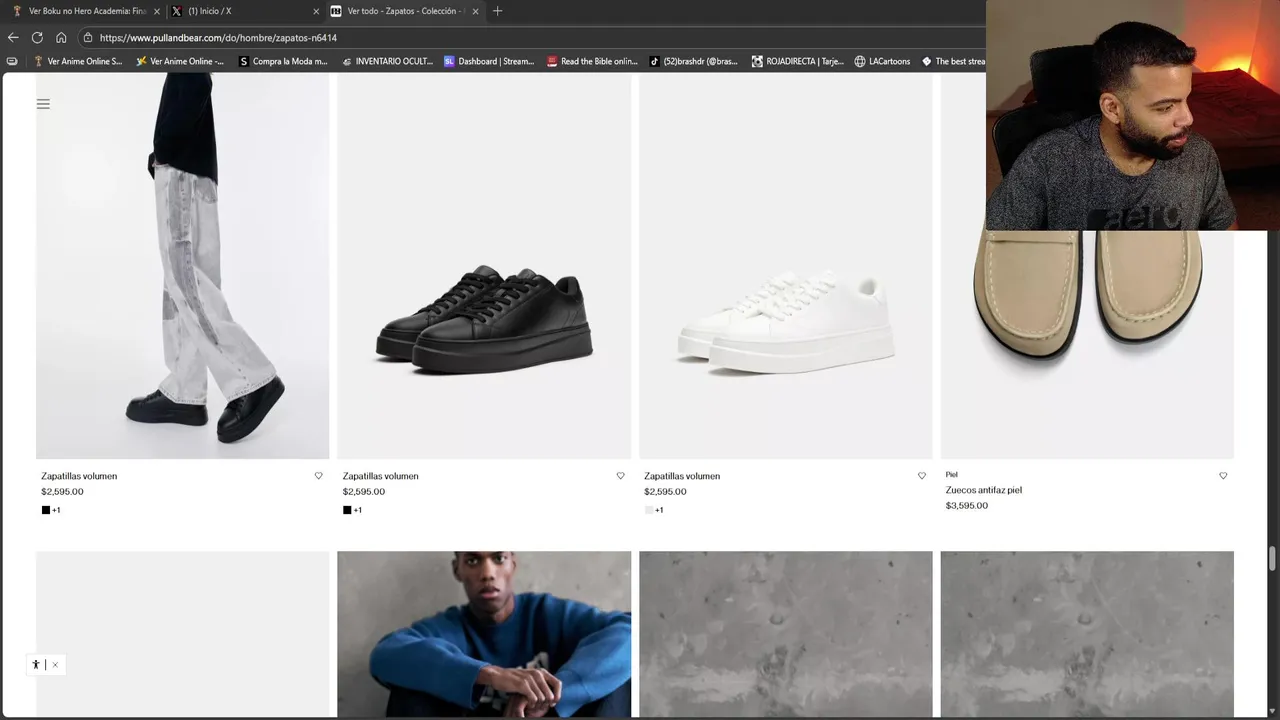Go back with browser back arrow
Viewport: 1280px width, 720px height.
pyautogui.click(x=13, y=37)
